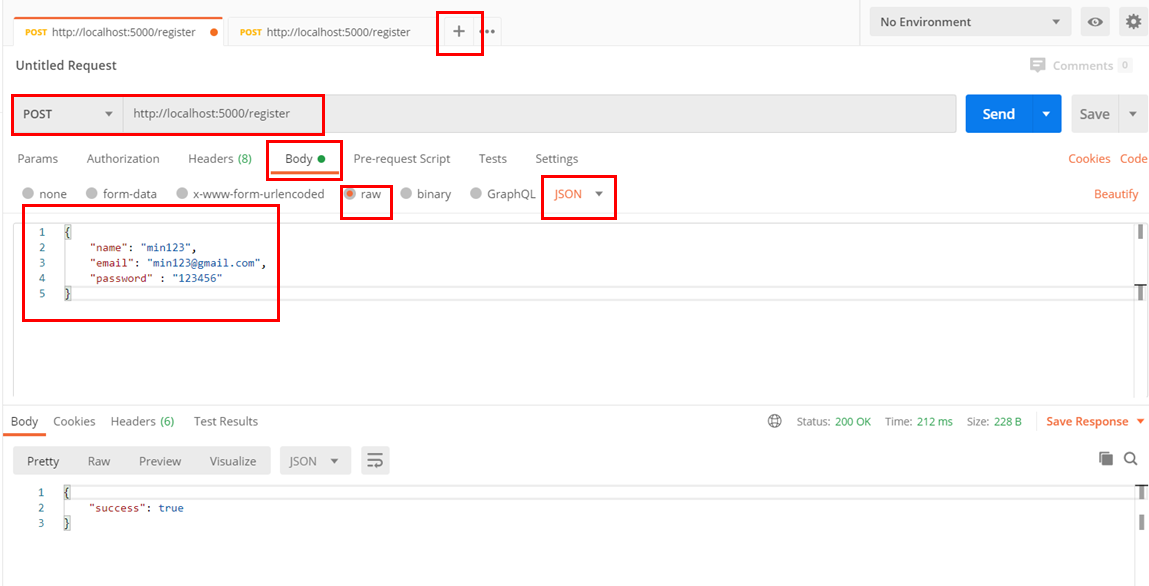Switch to the Pre-request Script tab
Image resolution: width=1149 pixels, height=586 pixels.
click(x=401, y=158)
